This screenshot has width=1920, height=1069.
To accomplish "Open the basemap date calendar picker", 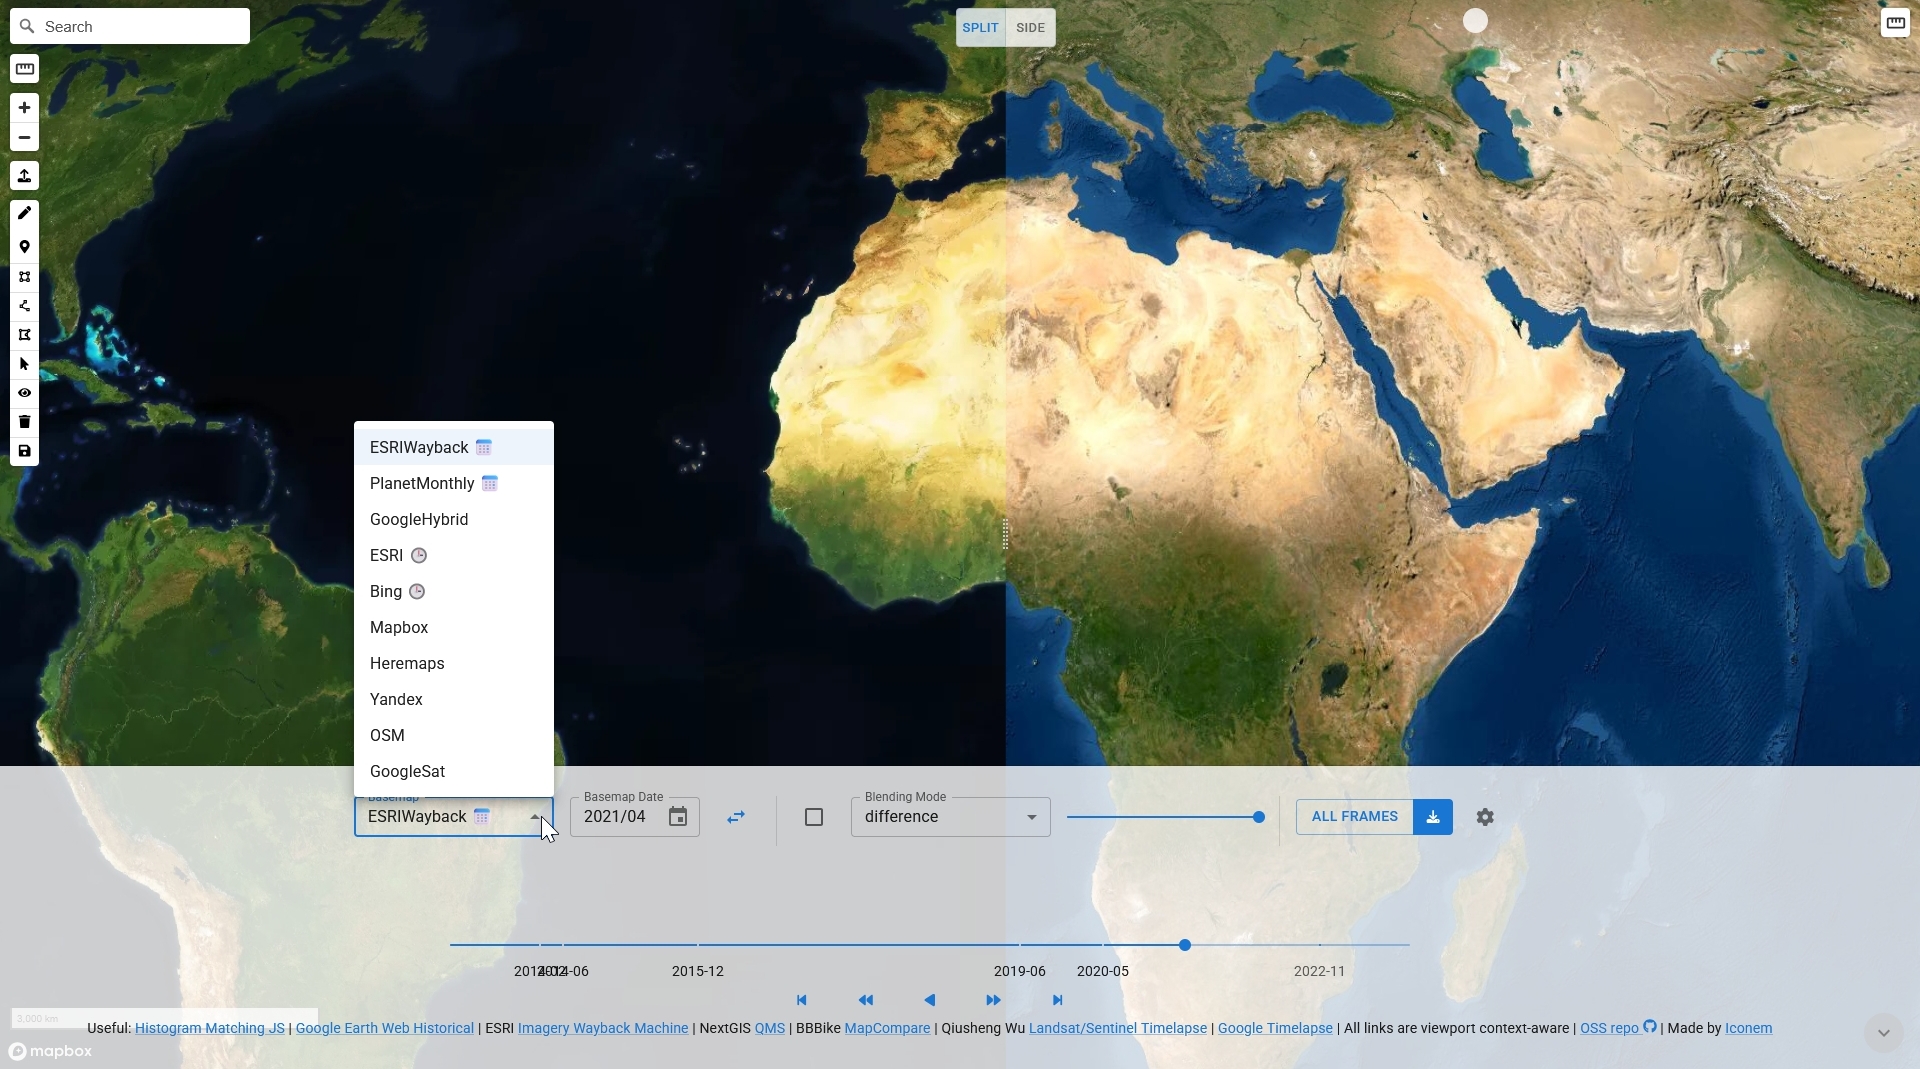I will [678, 817].
